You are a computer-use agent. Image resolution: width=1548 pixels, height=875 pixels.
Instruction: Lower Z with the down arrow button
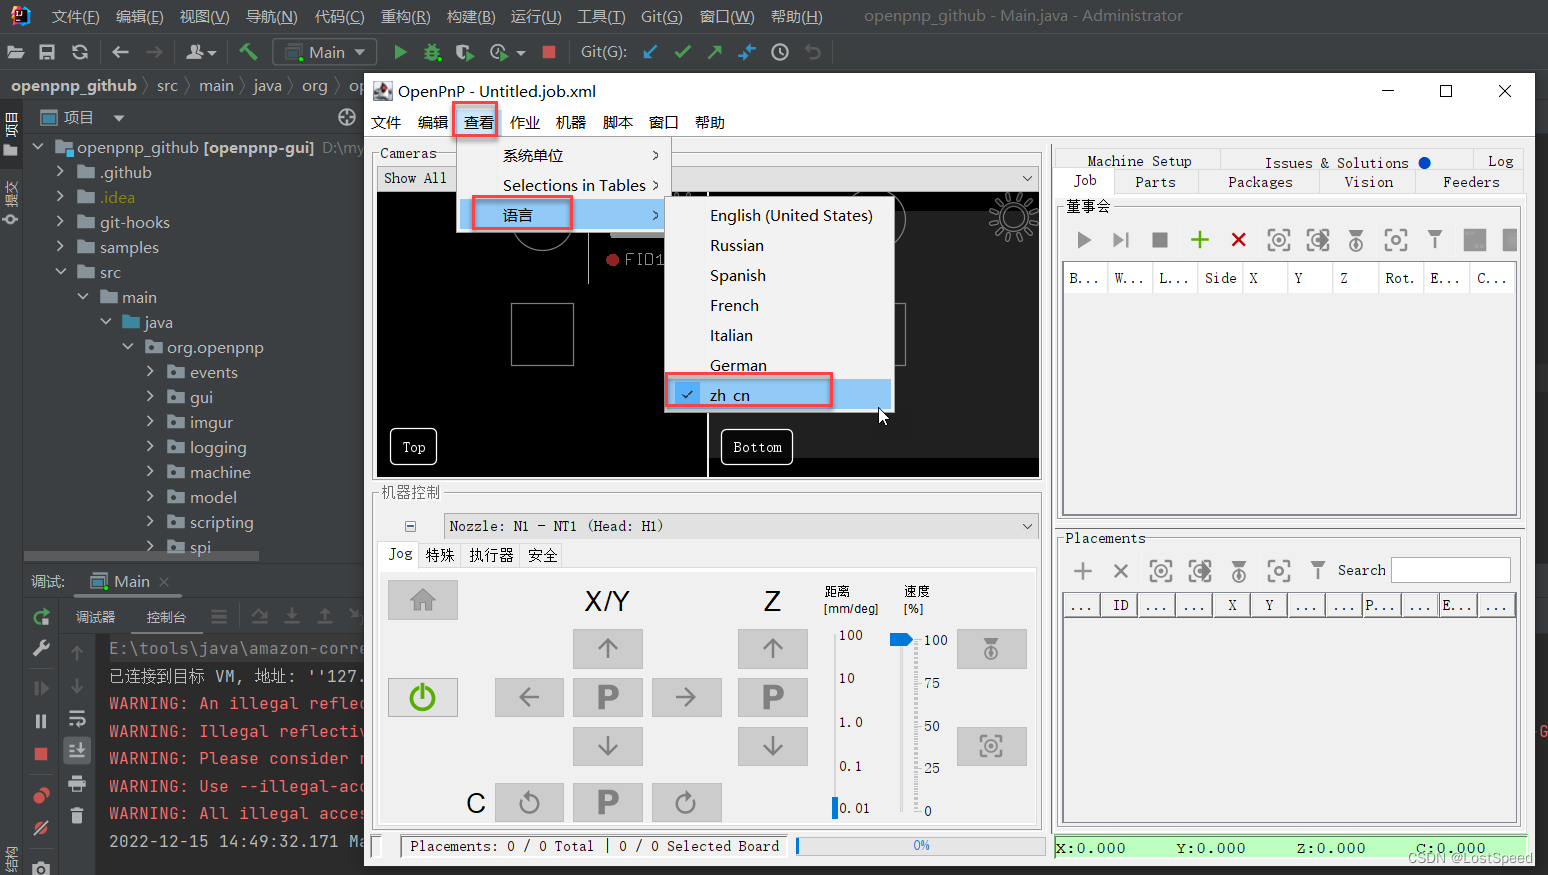(773, 746)
